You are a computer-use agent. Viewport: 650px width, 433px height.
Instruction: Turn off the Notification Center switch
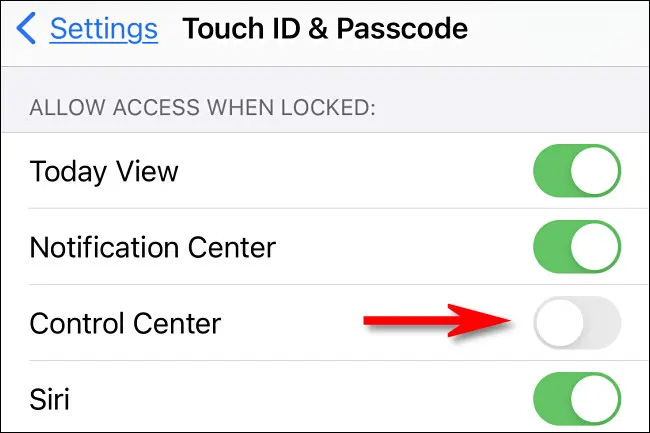[577, 247]
